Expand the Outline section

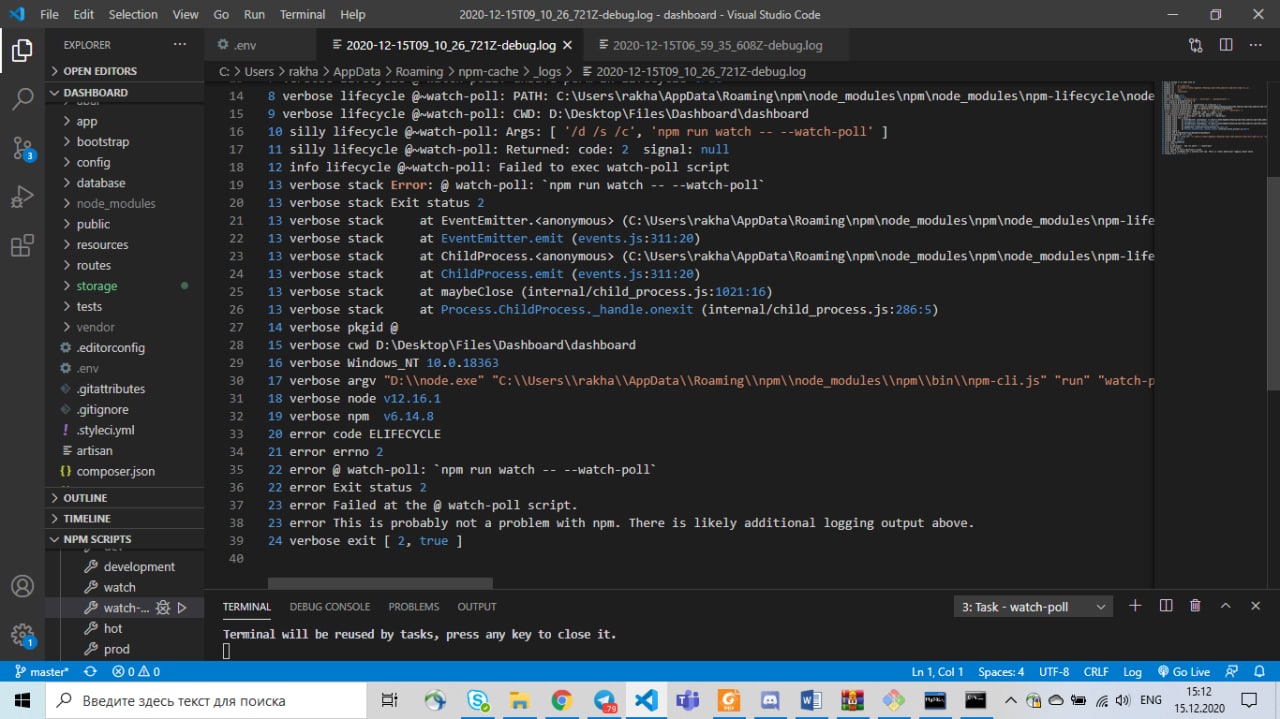click(125, 498)
